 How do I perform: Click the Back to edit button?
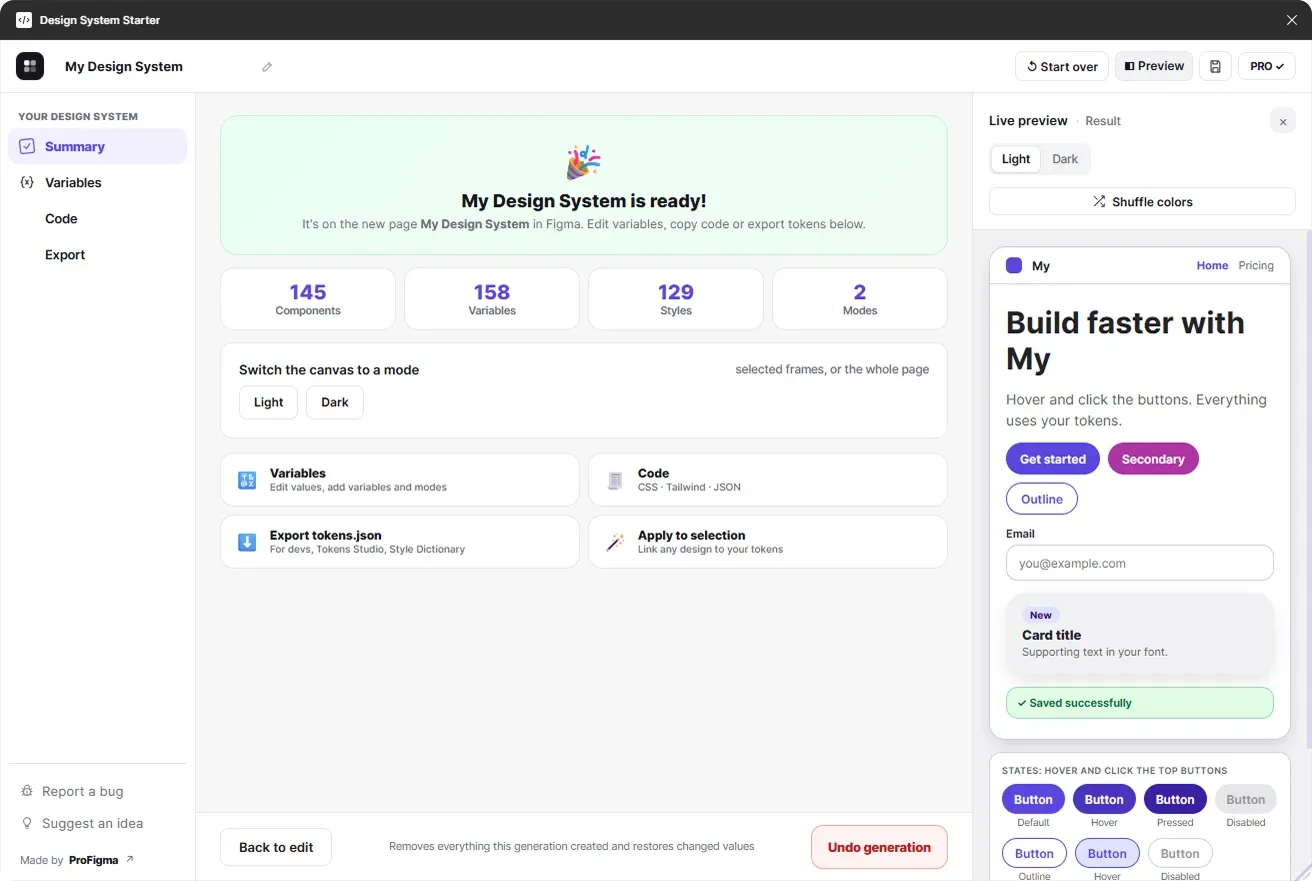click(x=276, y=847)
